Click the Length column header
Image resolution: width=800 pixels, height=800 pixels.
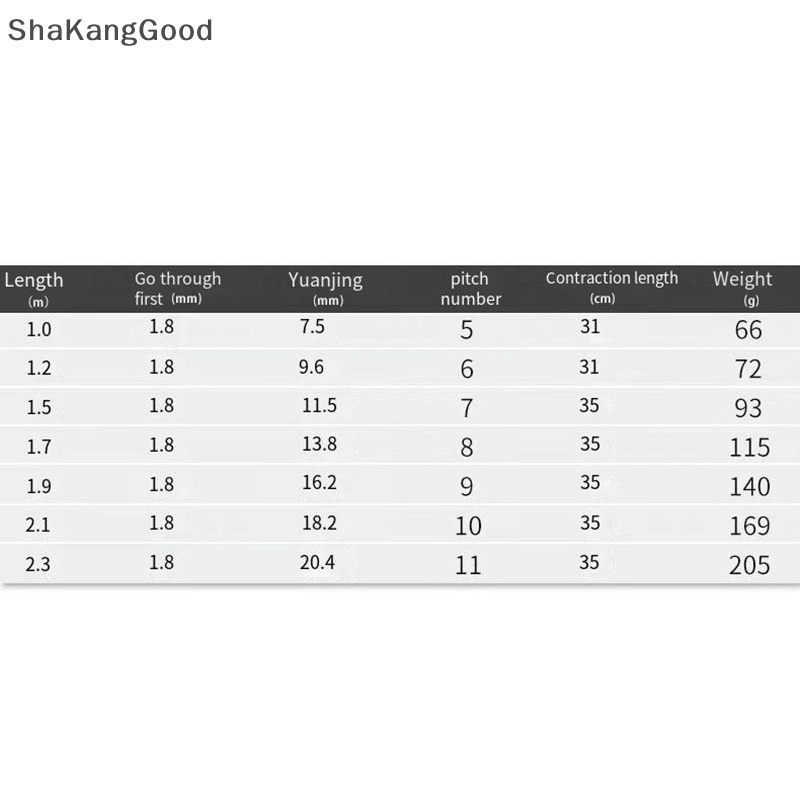(34, 281)
